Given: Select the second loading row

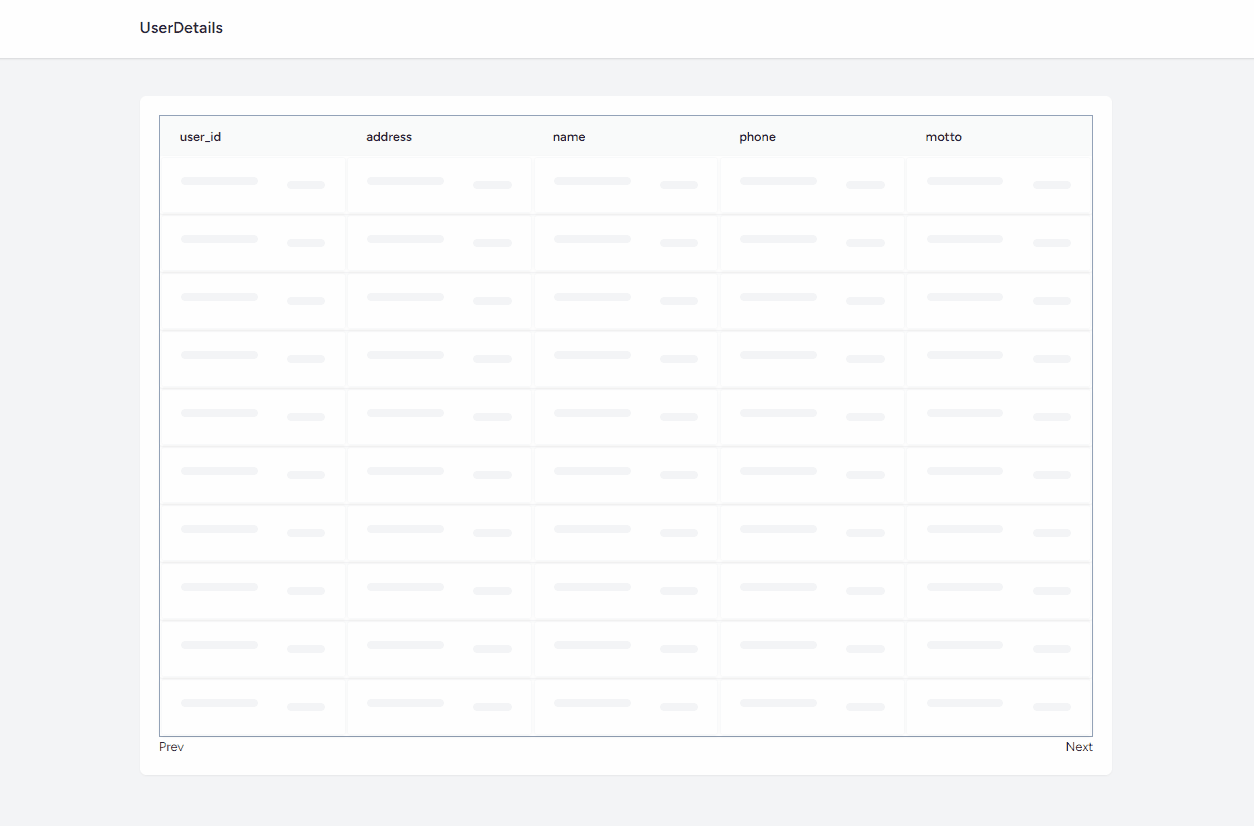Looking at the screenshot, I should [625, 243].
